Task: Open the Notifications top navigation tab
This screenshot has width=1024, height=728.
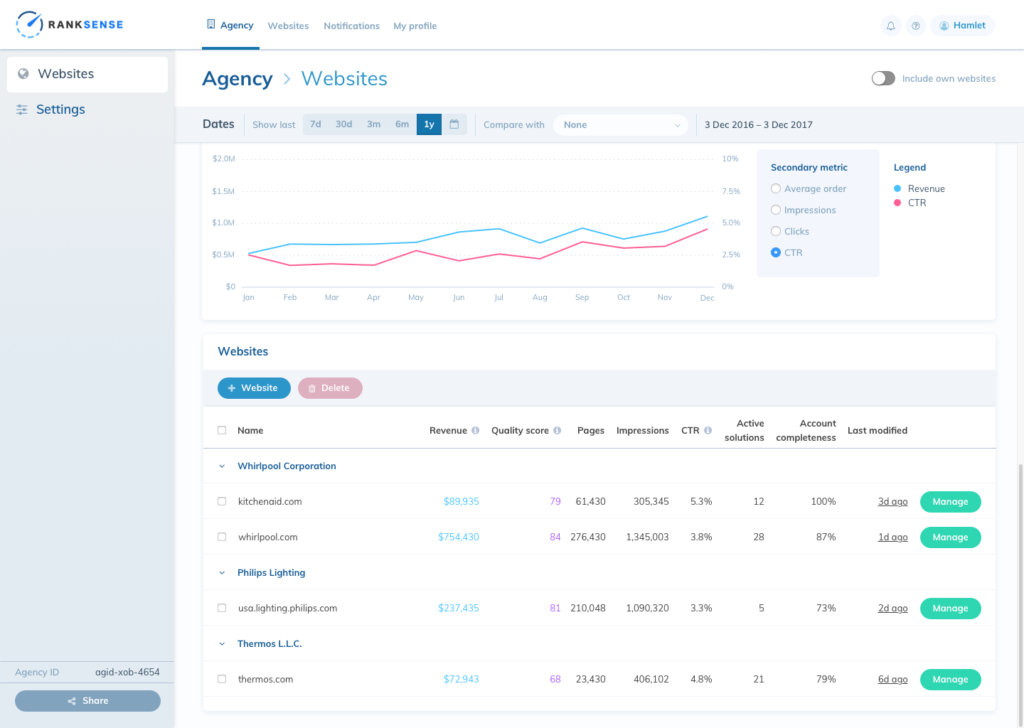Action: tap(351, 26)
